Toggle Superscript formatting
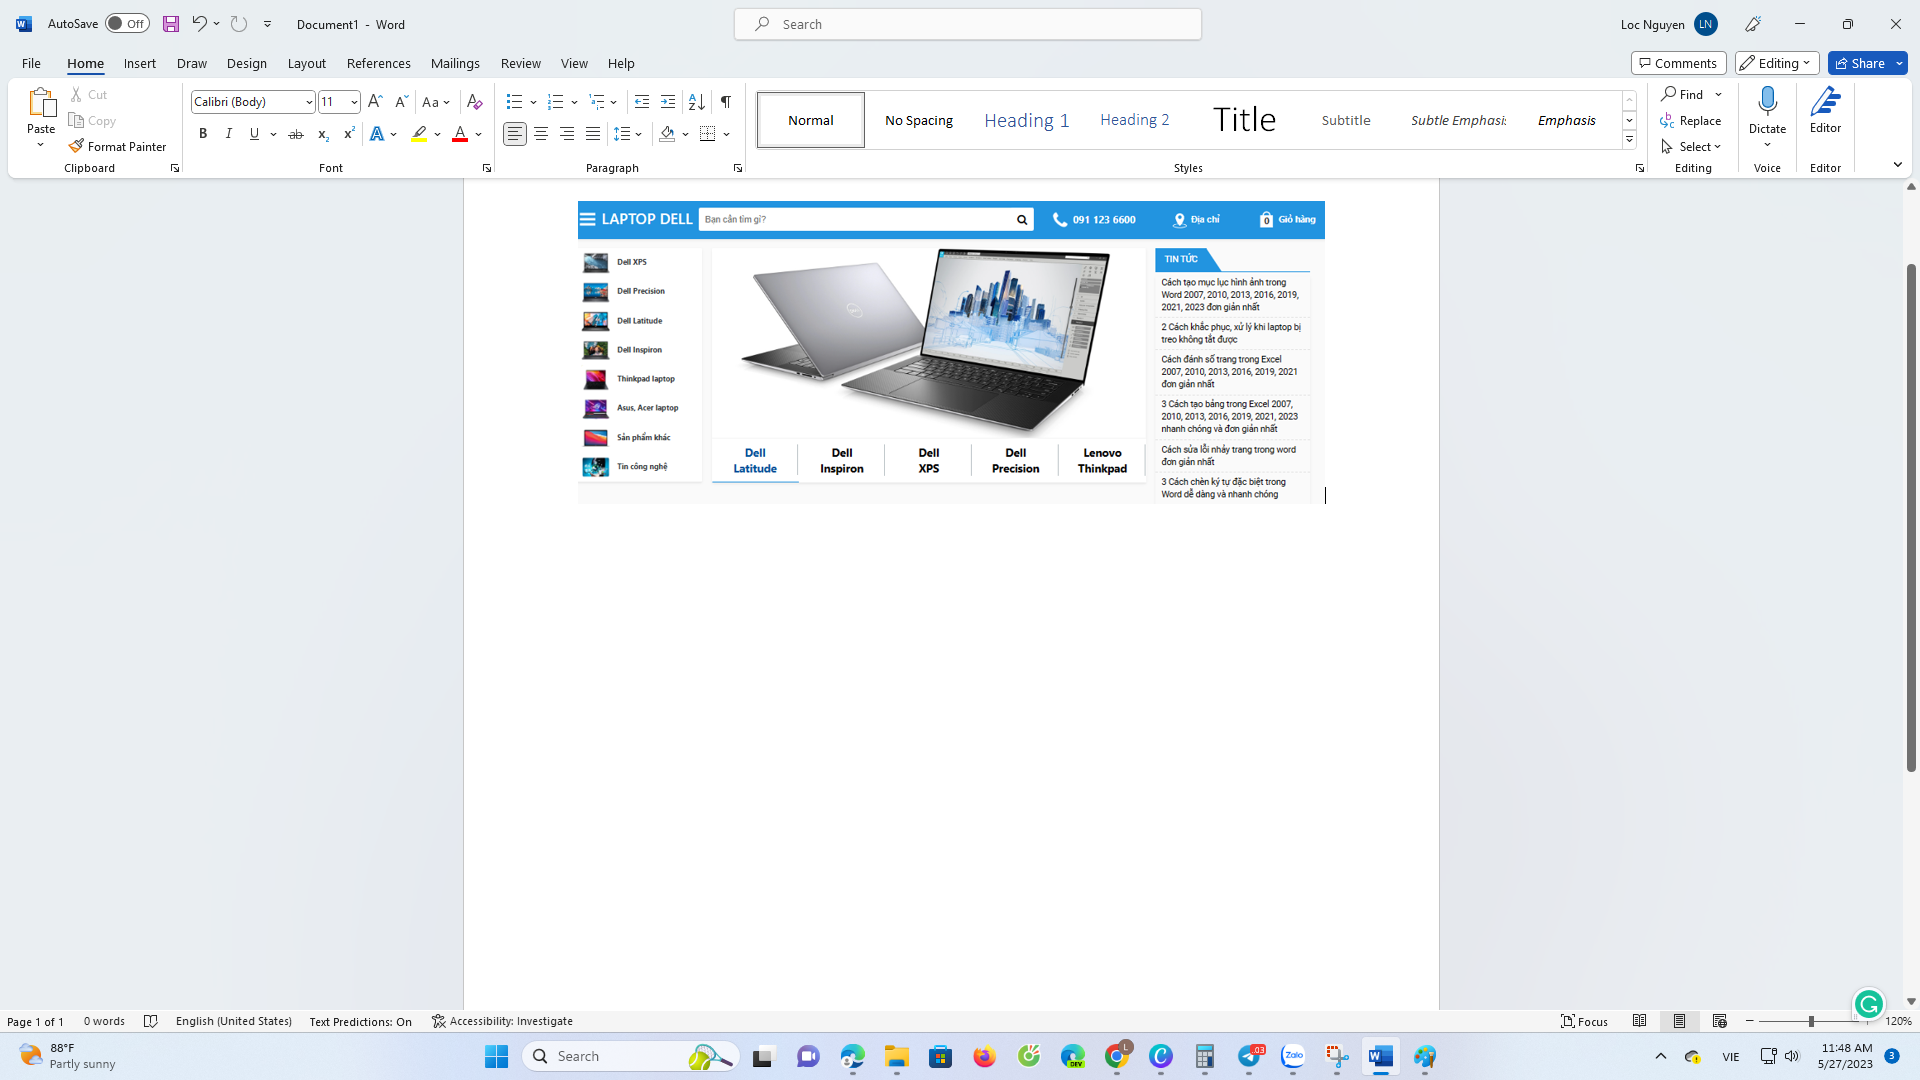 (349, 134)
